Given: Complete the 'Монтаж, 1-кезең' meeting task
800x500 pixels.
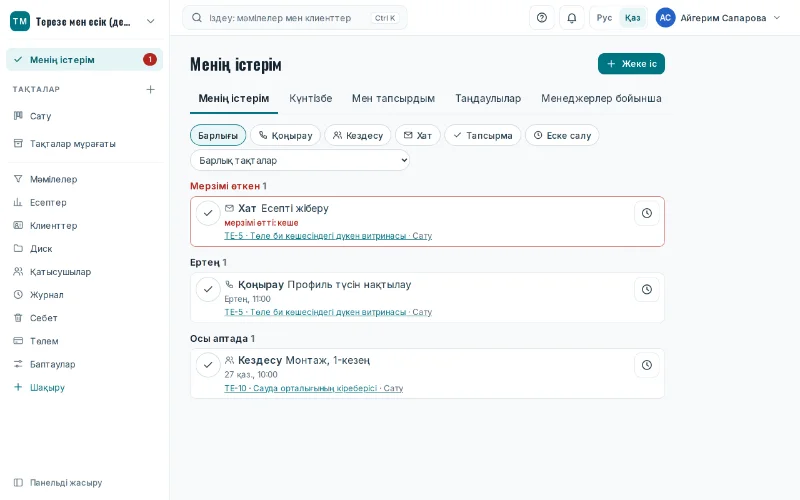Looking at the screenshot, I should coord(208,365).
